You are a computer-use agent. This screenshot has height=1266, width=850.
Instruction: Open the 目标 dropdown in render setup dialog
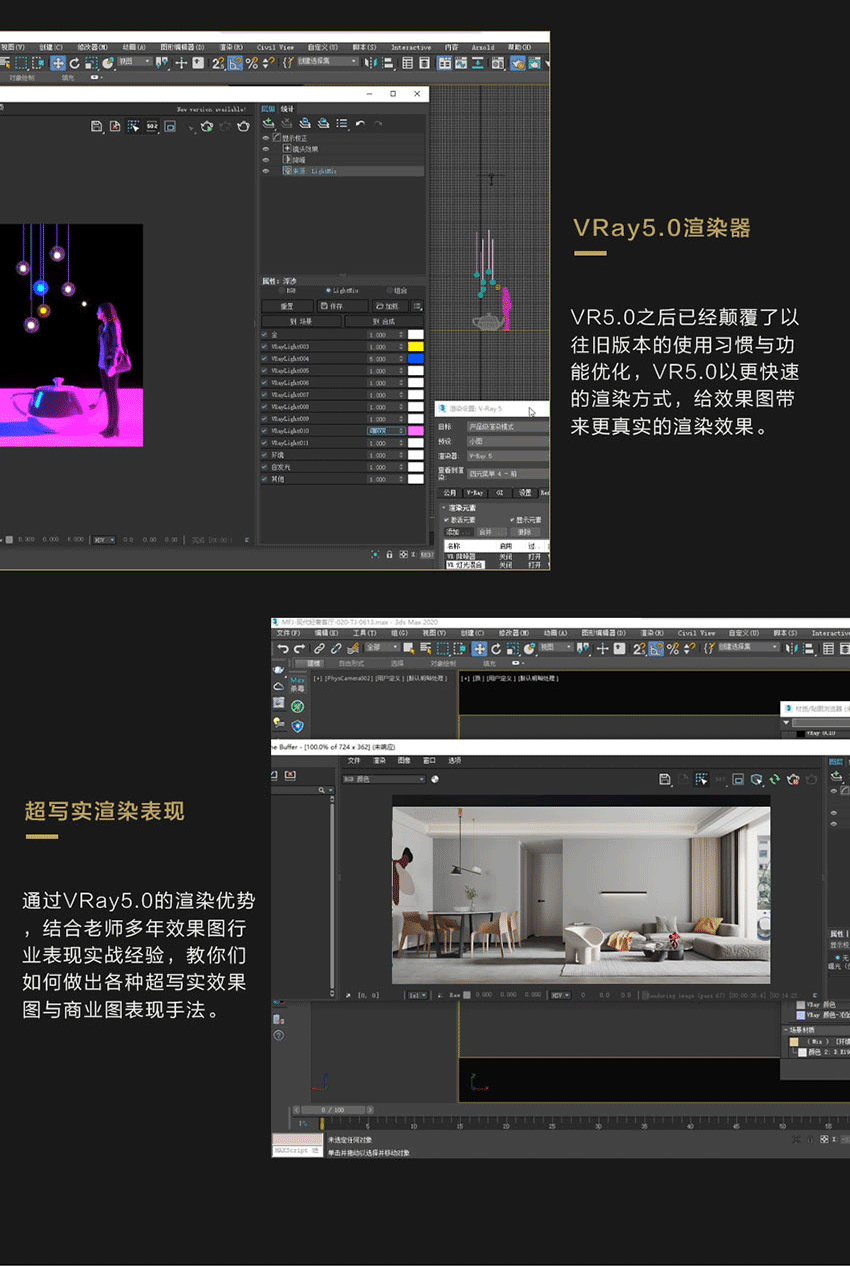pyautogui.click(x=508, y=426)
